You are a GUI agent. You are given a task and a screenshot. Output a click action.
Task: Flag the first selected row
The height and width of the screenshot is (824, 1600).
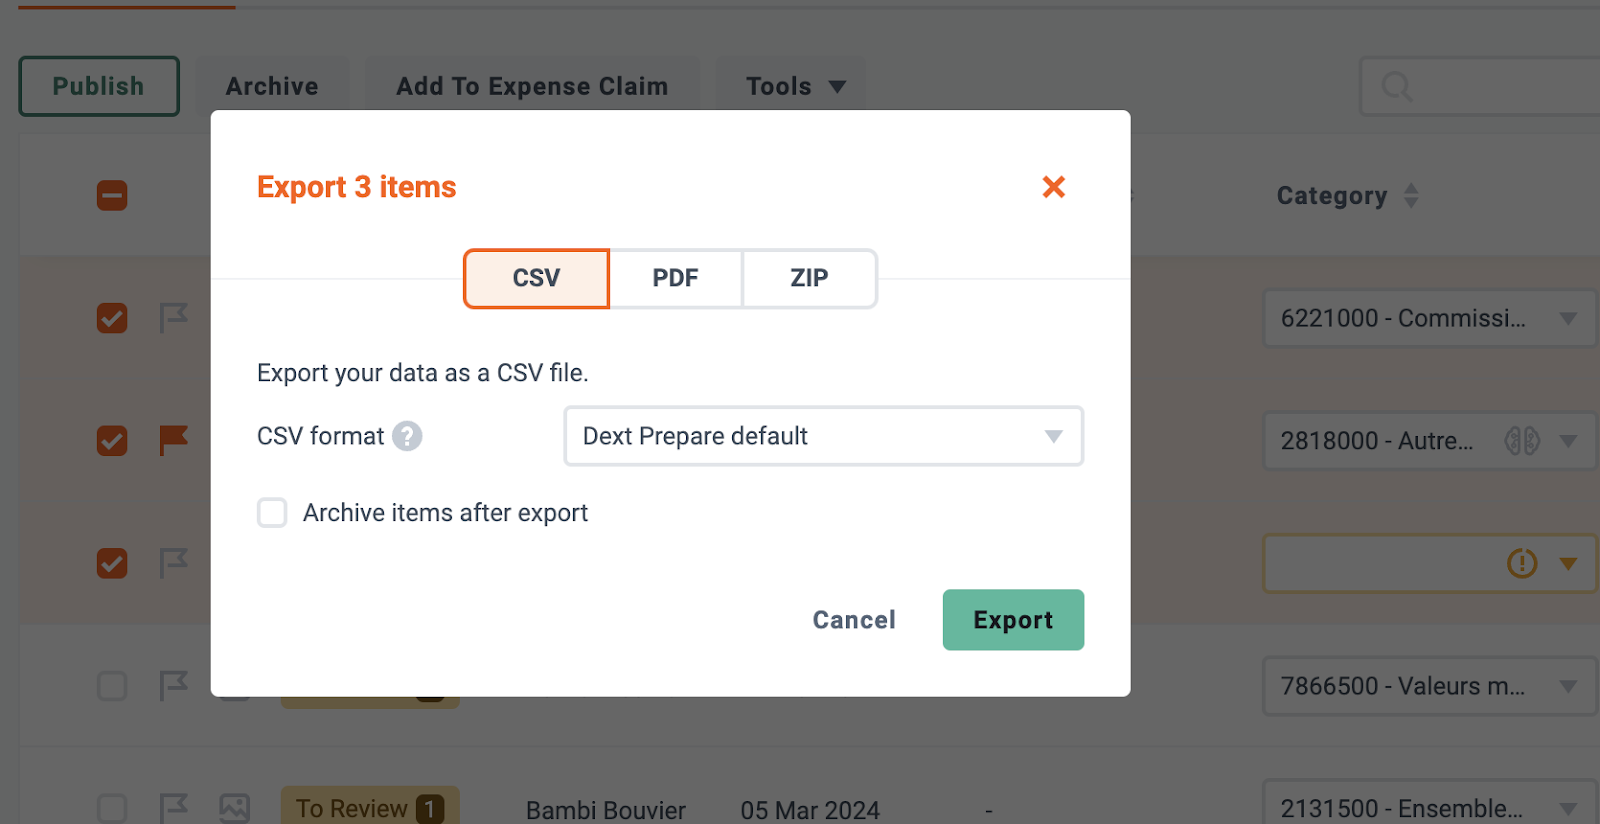pos(173,318)
